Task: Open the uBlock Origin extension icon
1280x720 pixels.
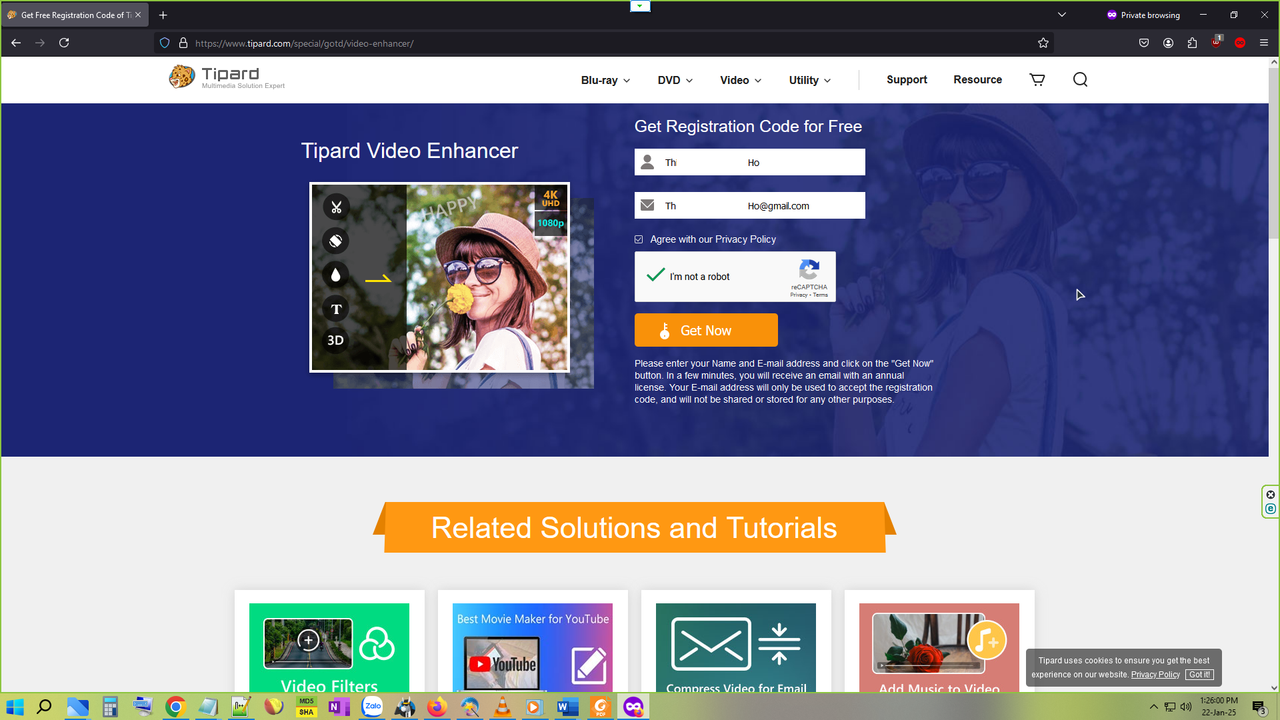Action: click(x=1216, y=43)
